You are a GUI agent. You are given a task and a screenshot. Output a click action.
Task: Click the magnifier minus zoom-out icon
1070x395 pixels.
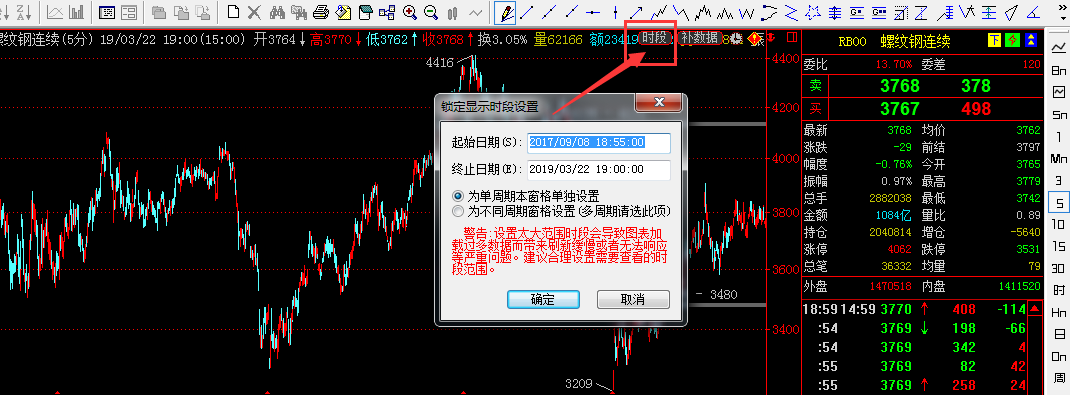click(x=431, y=12)
